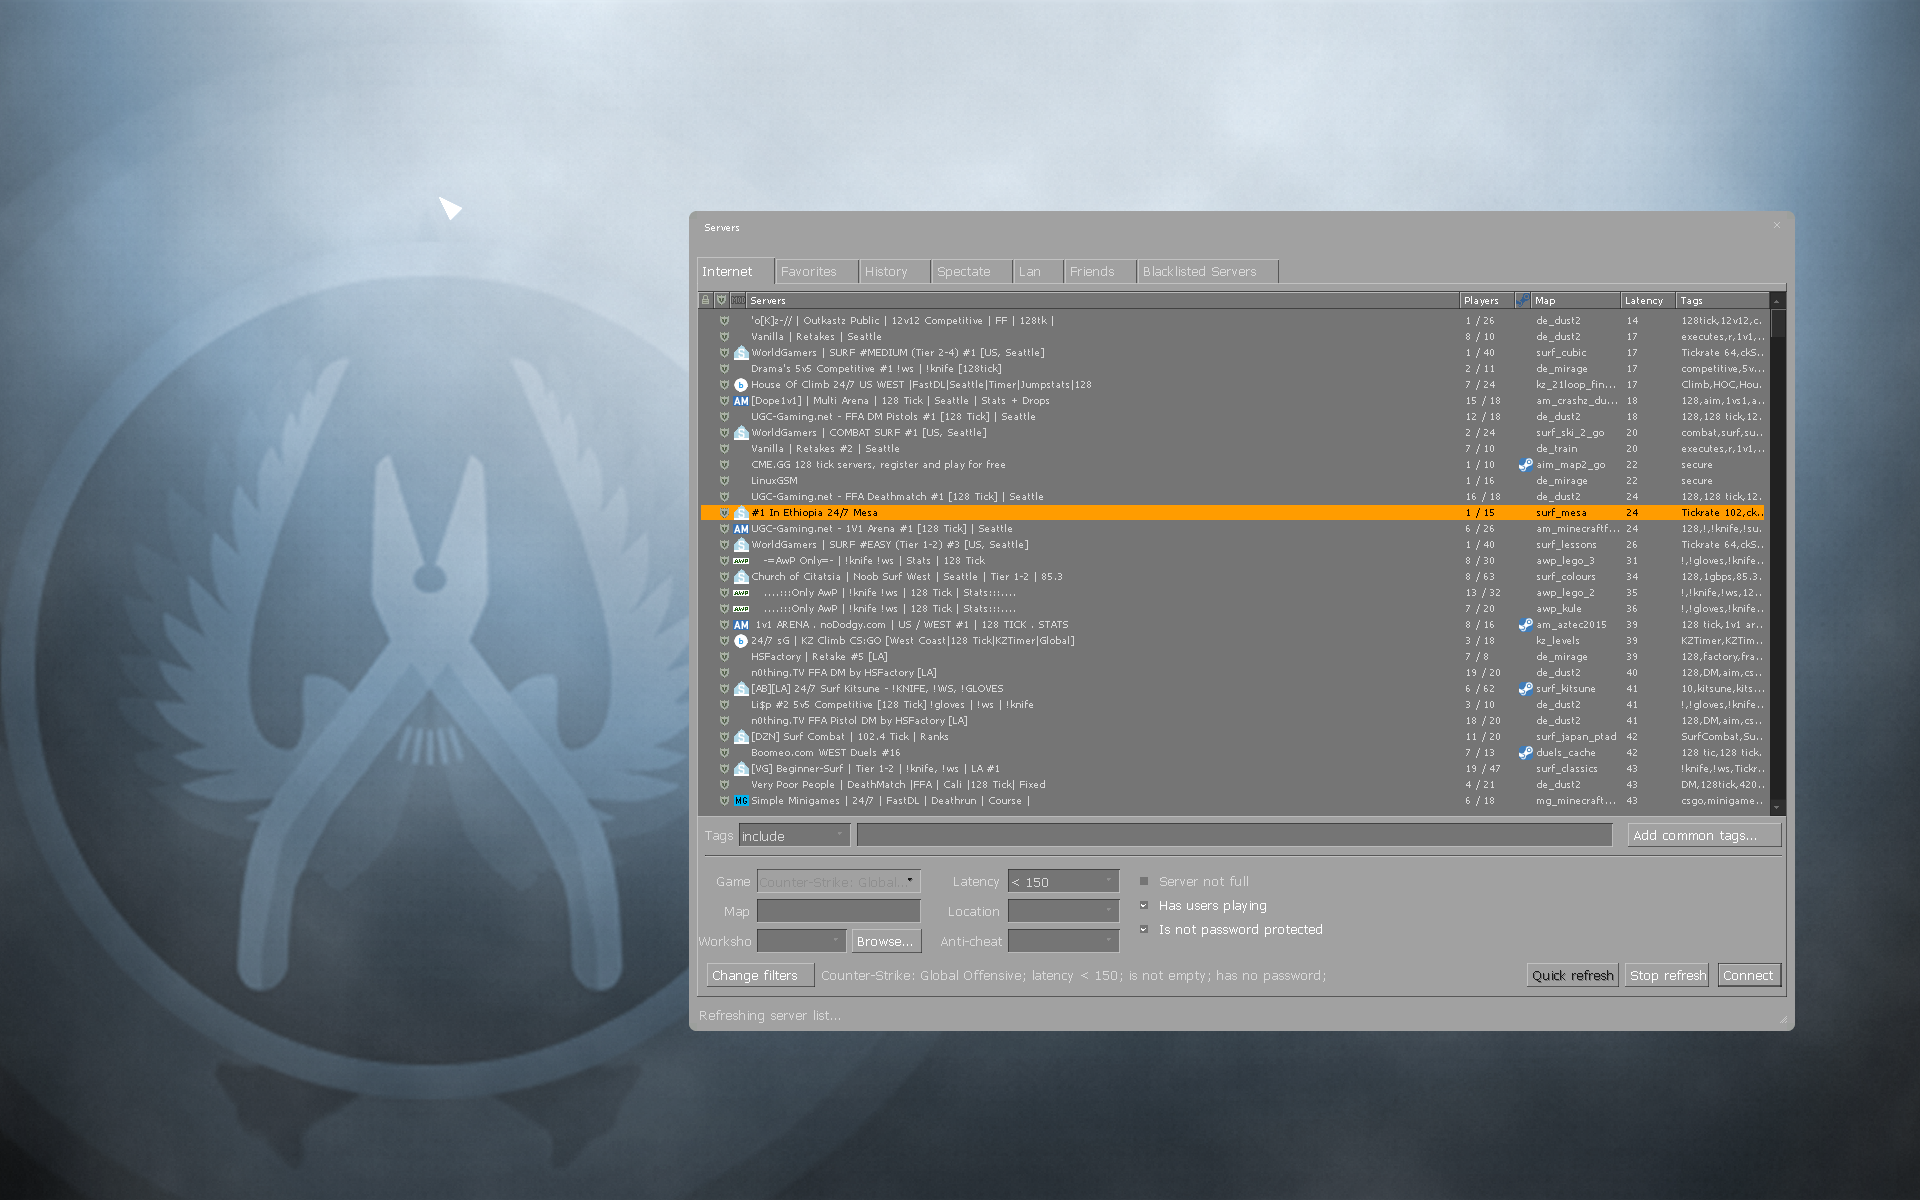Click the bhop icon on House Of Climb row
Viewport: 1920px width, 1200px height.
740,384
